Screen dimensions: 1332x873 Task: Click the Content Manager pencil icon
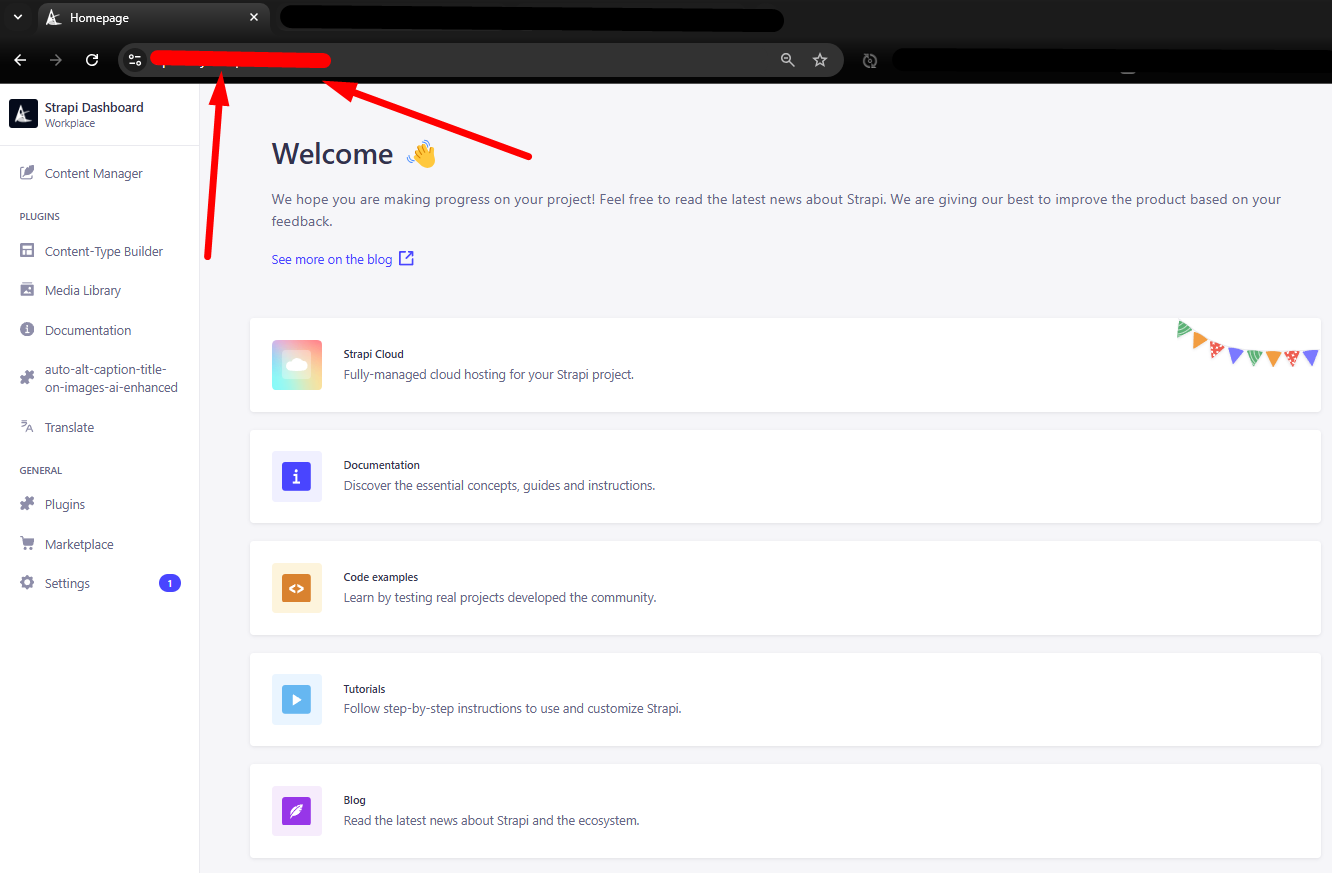point(27,173)
